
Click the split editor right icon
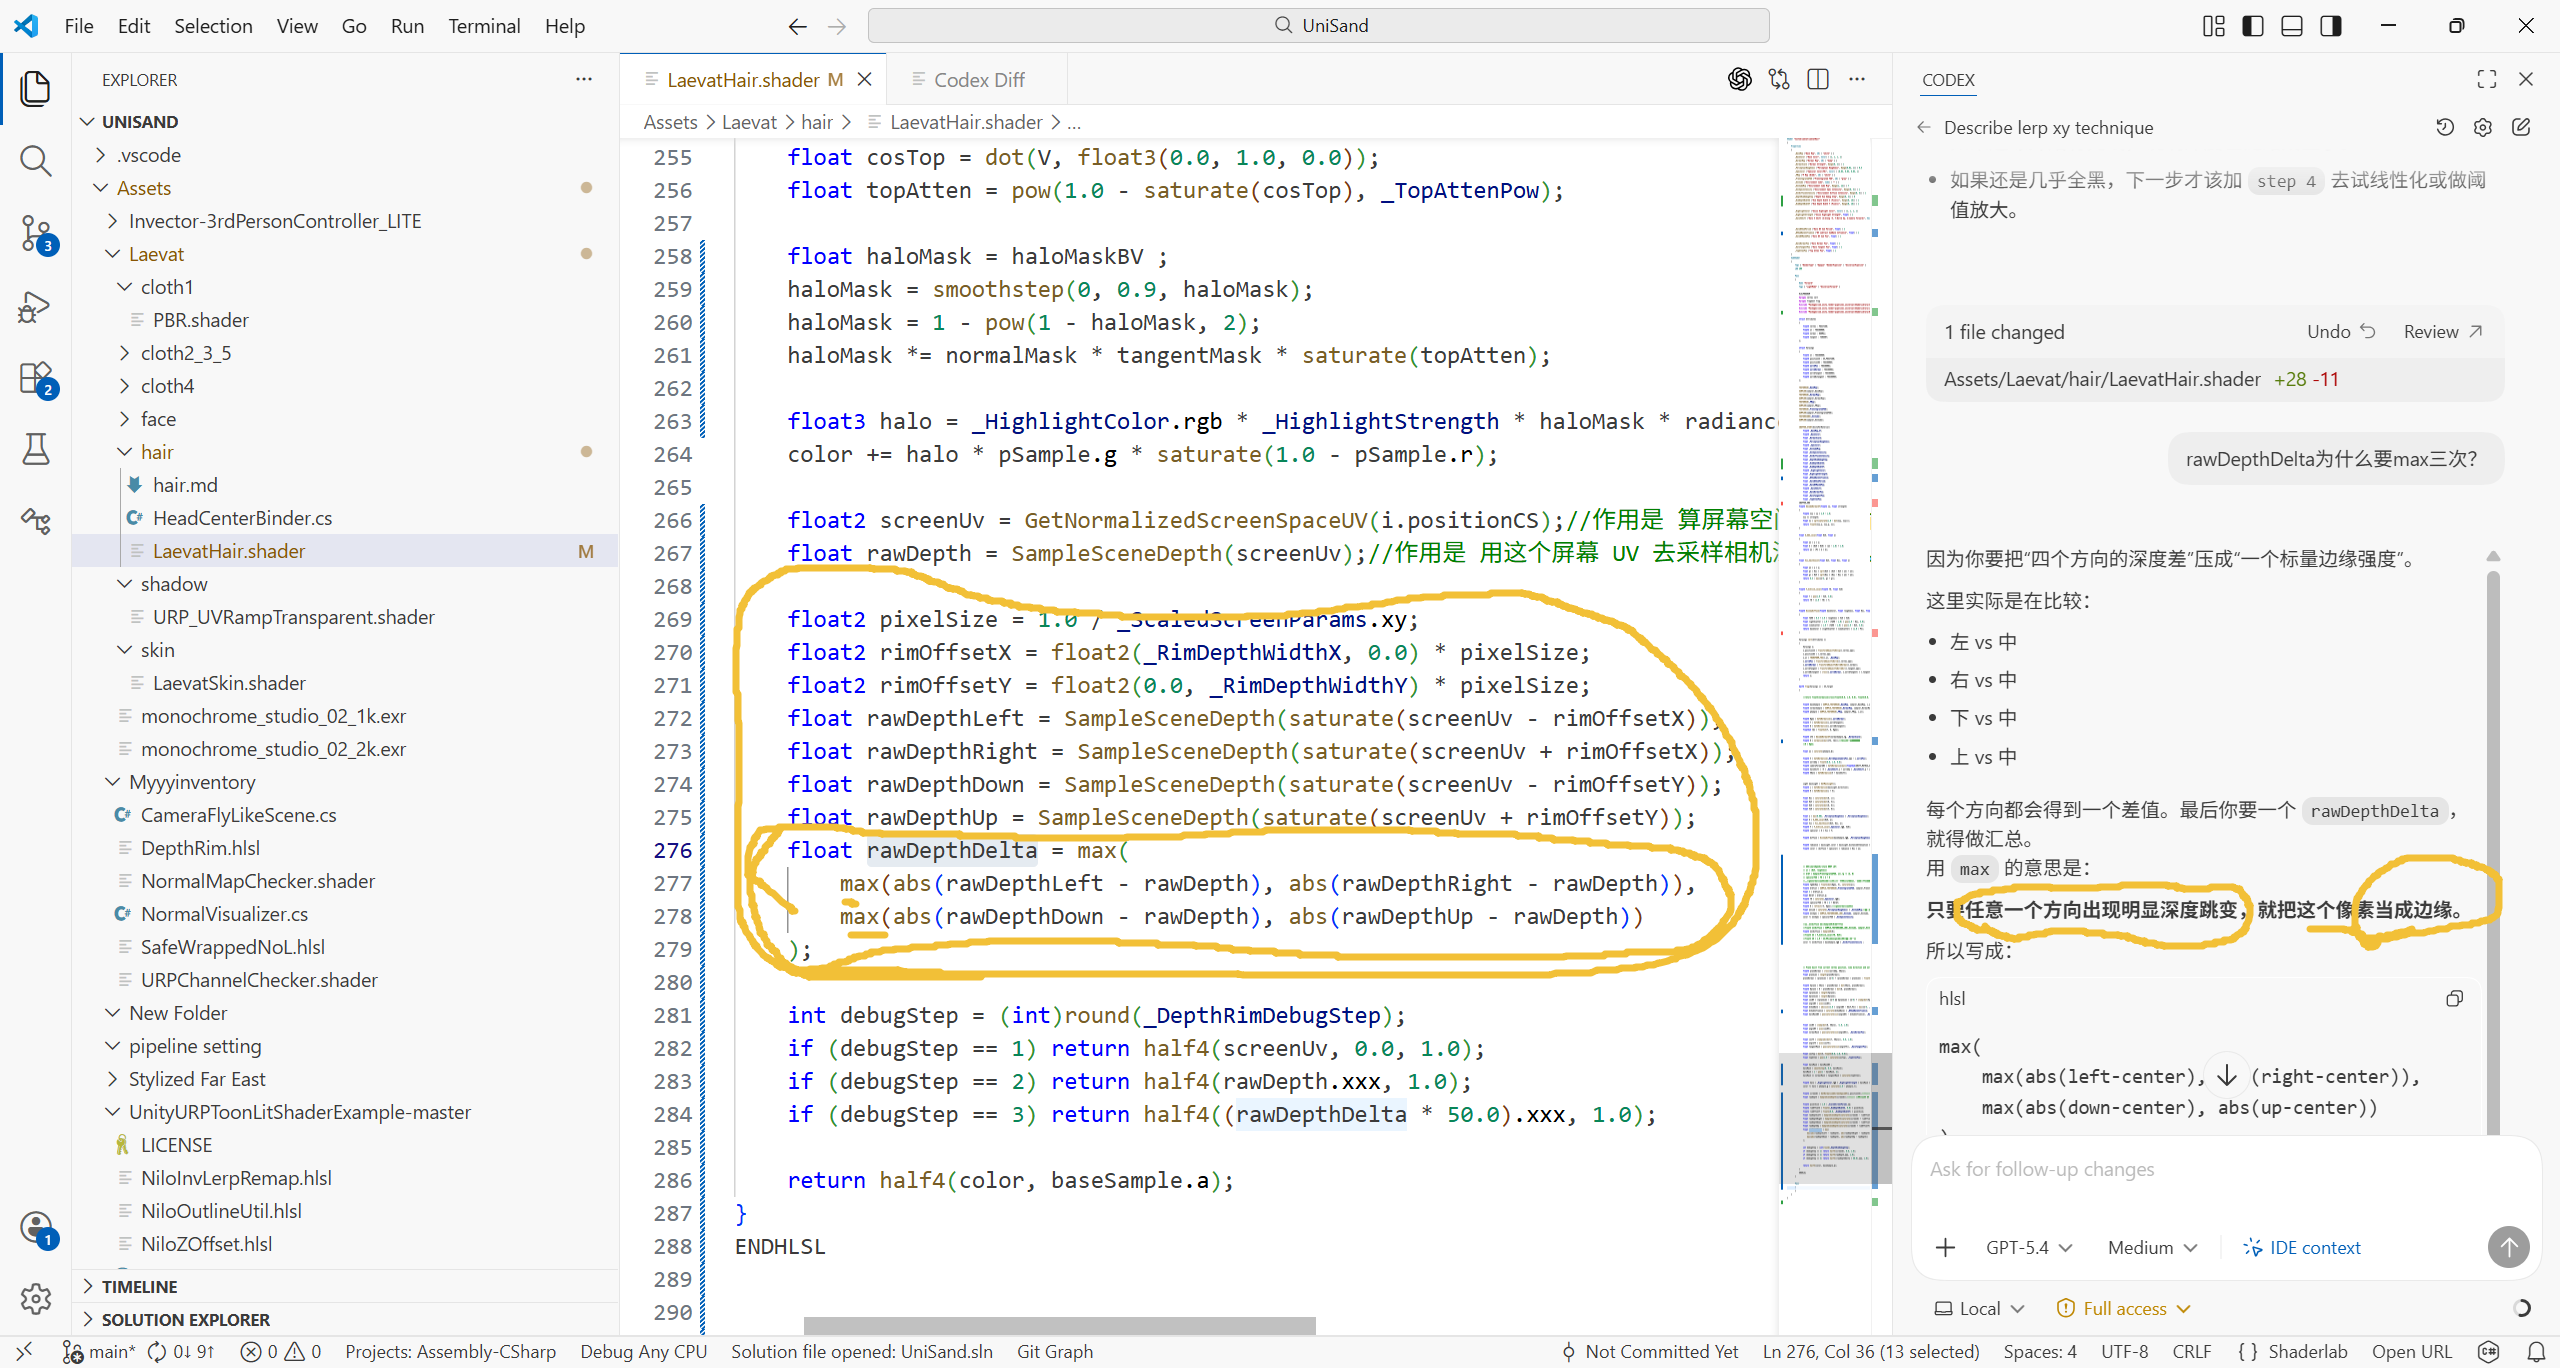point(1818,79)
